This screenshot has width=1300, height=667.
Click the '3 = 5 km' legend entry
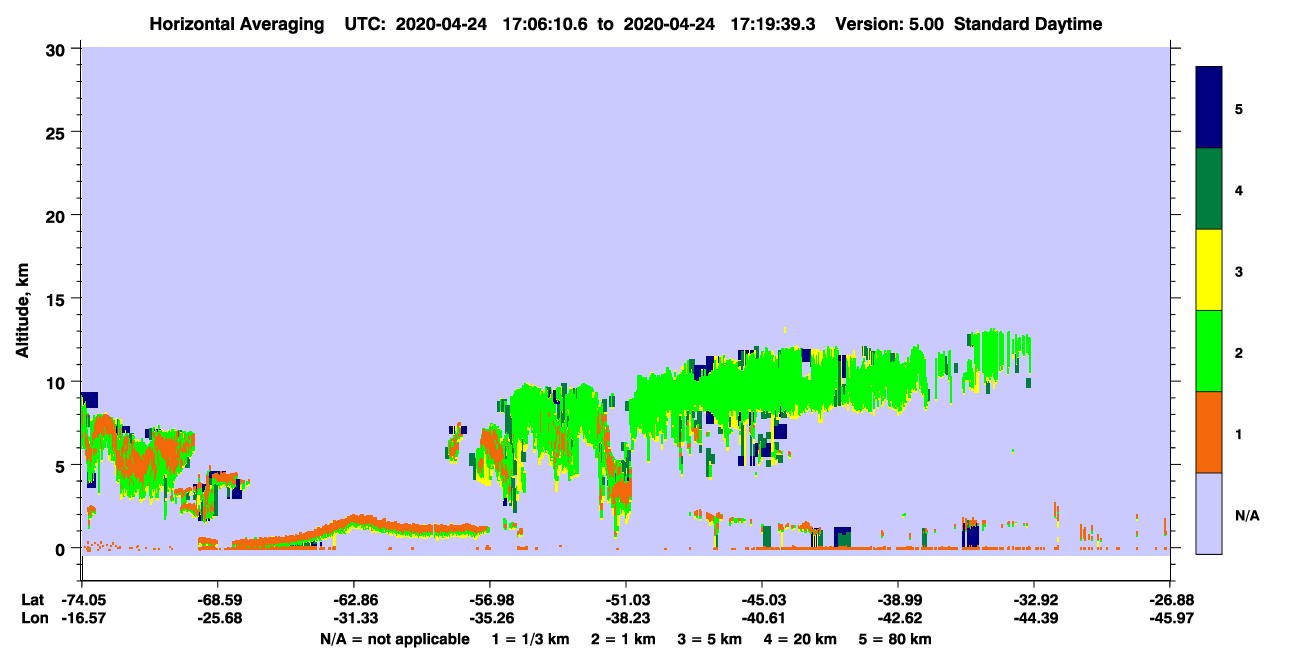(x=709, y=639)
